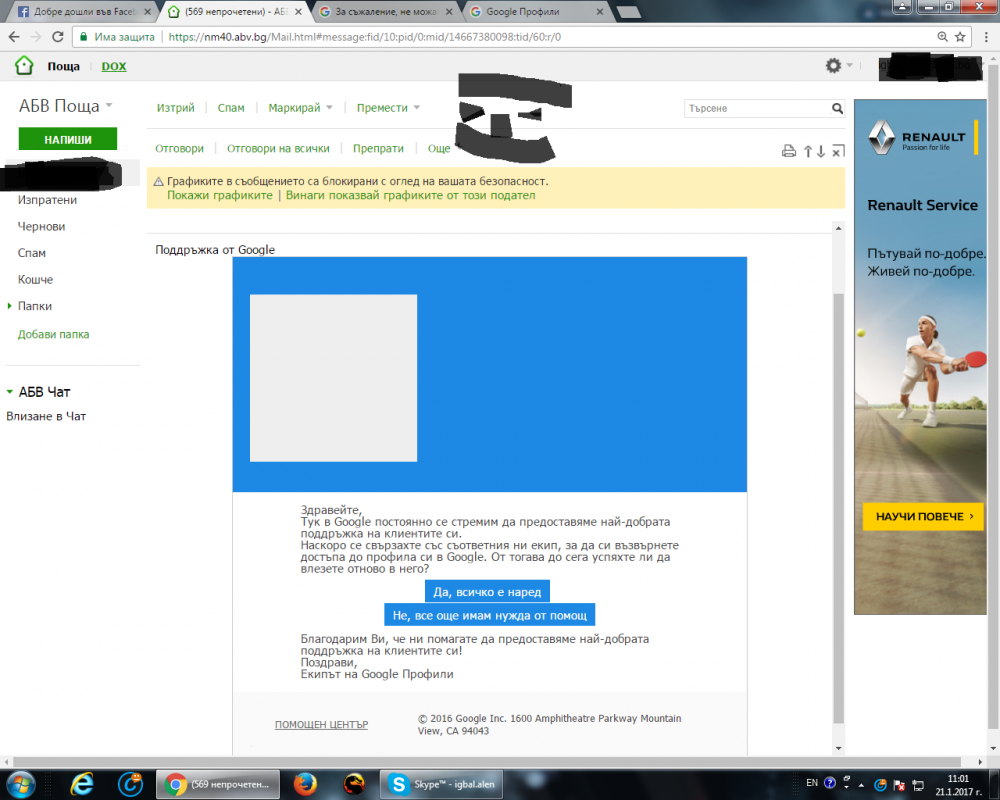
Task: Open the Кошче trash folder
Action: point(35,279)
